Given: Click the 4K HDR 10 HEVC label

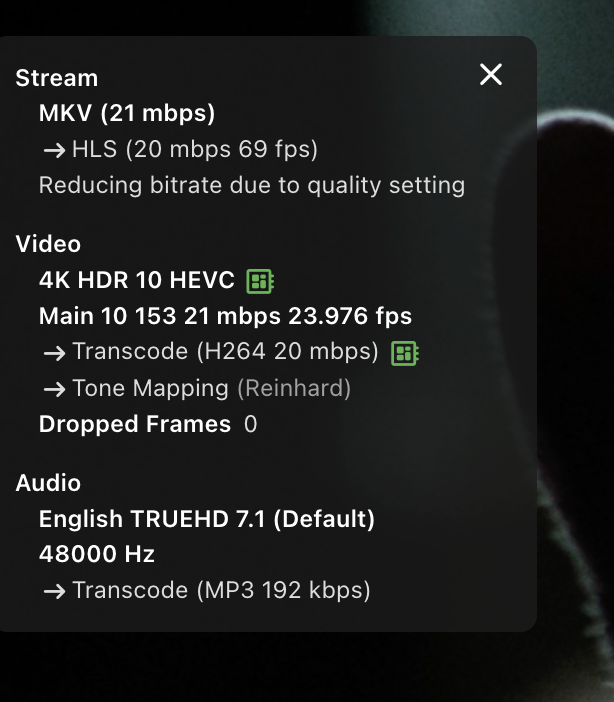Looking at the screenshot, I should (x=137, y=280).
